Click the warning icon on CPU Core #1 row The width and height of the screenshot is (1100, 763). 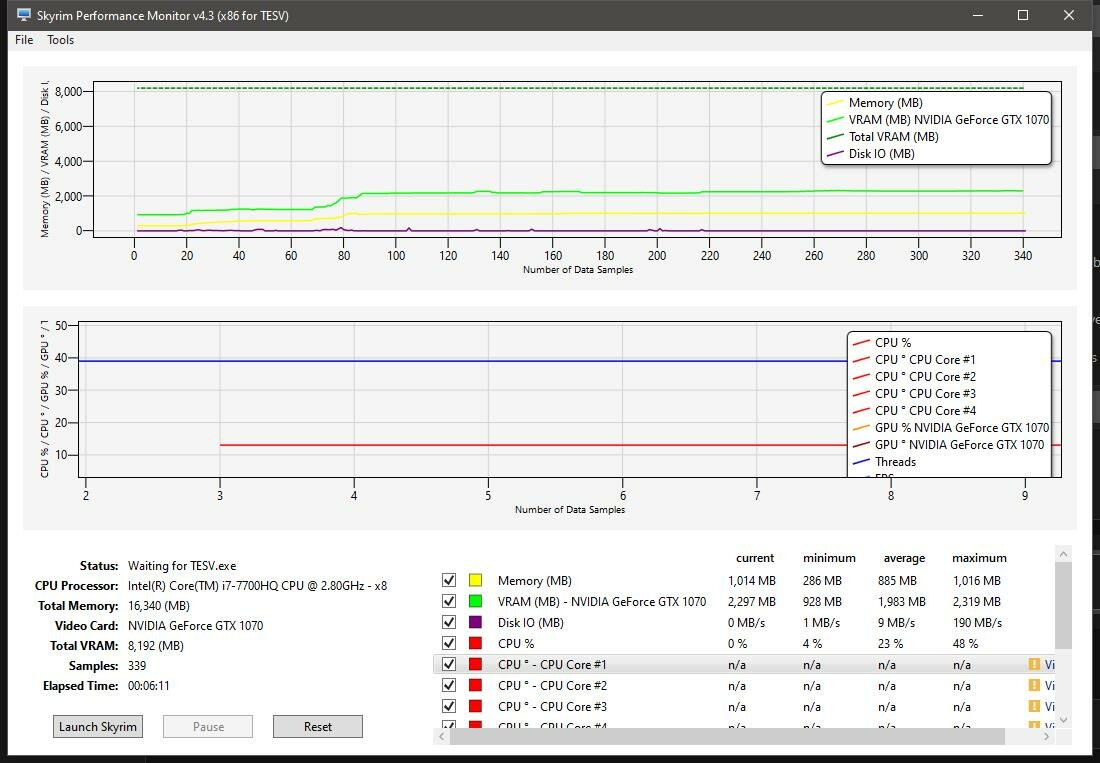point(1033,664)
